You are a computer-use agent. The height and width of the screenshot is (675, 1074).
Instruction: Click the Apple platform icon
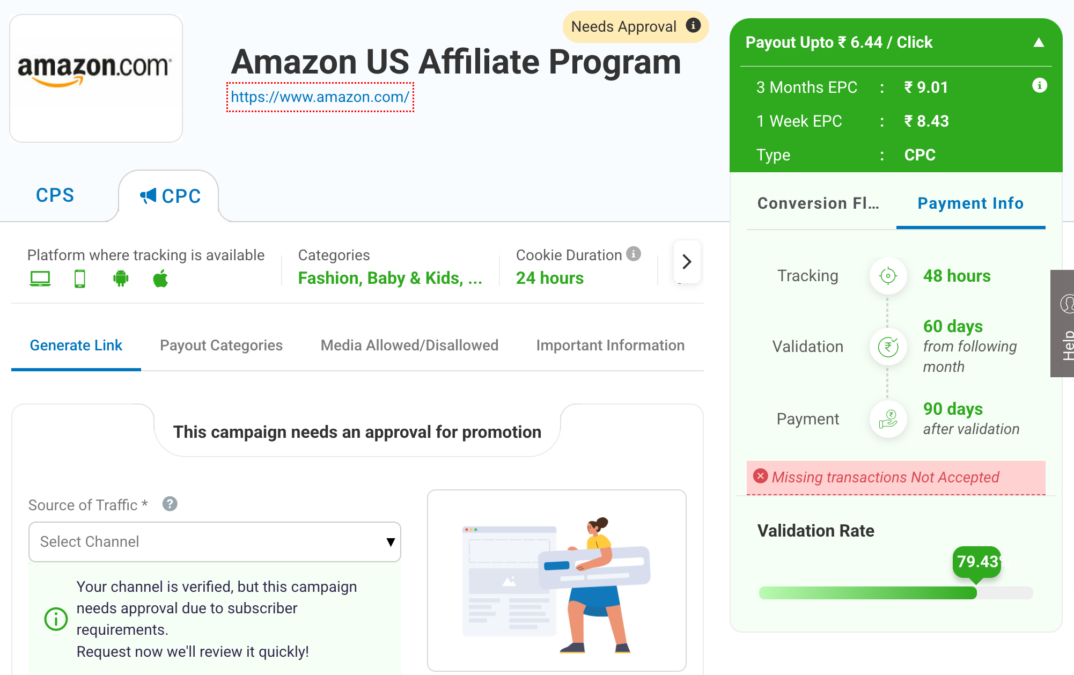point(160,278)
